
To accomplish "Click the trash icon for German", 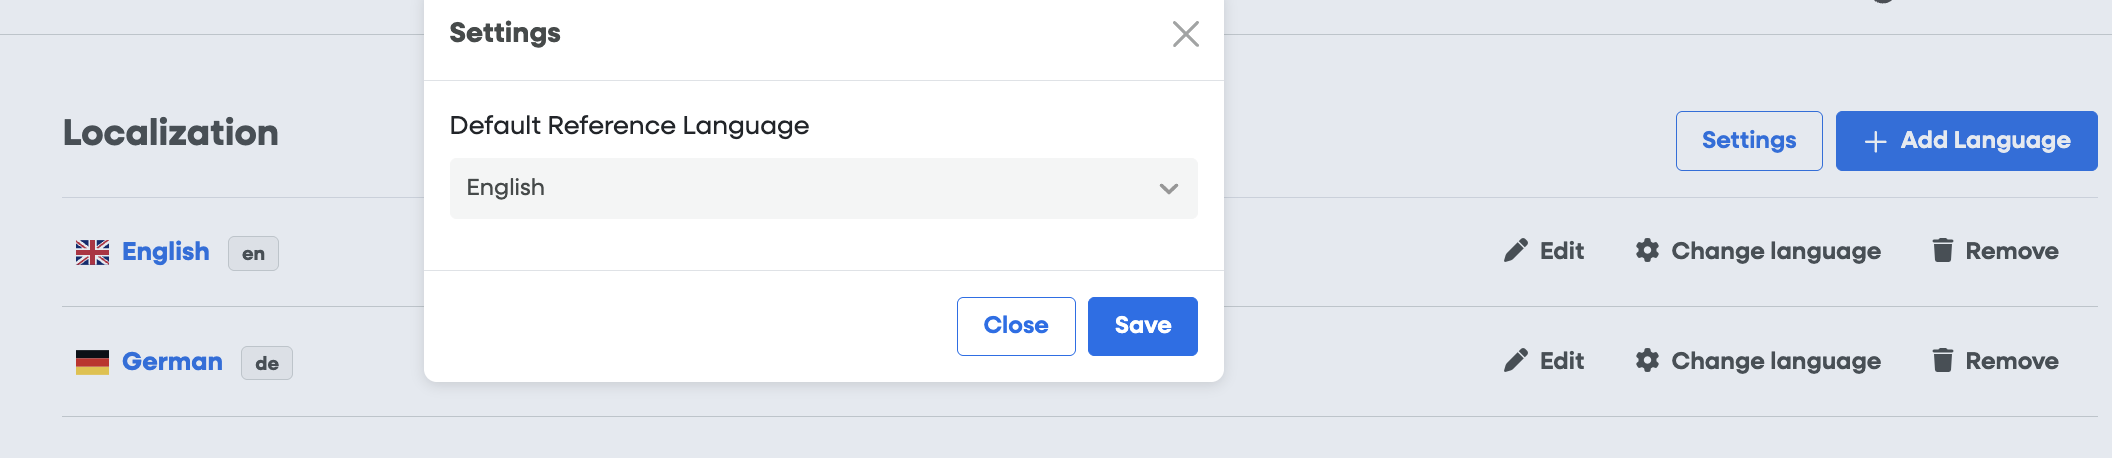I will click(x=1942, y=360).
